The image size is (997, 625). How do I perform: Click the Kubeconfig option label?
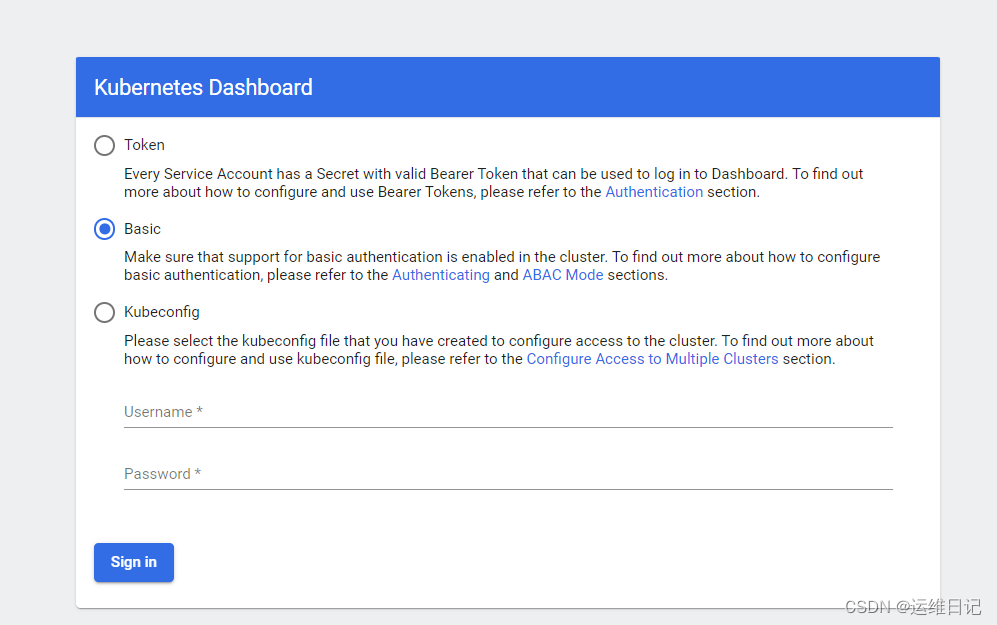click(x=162, y=312)
